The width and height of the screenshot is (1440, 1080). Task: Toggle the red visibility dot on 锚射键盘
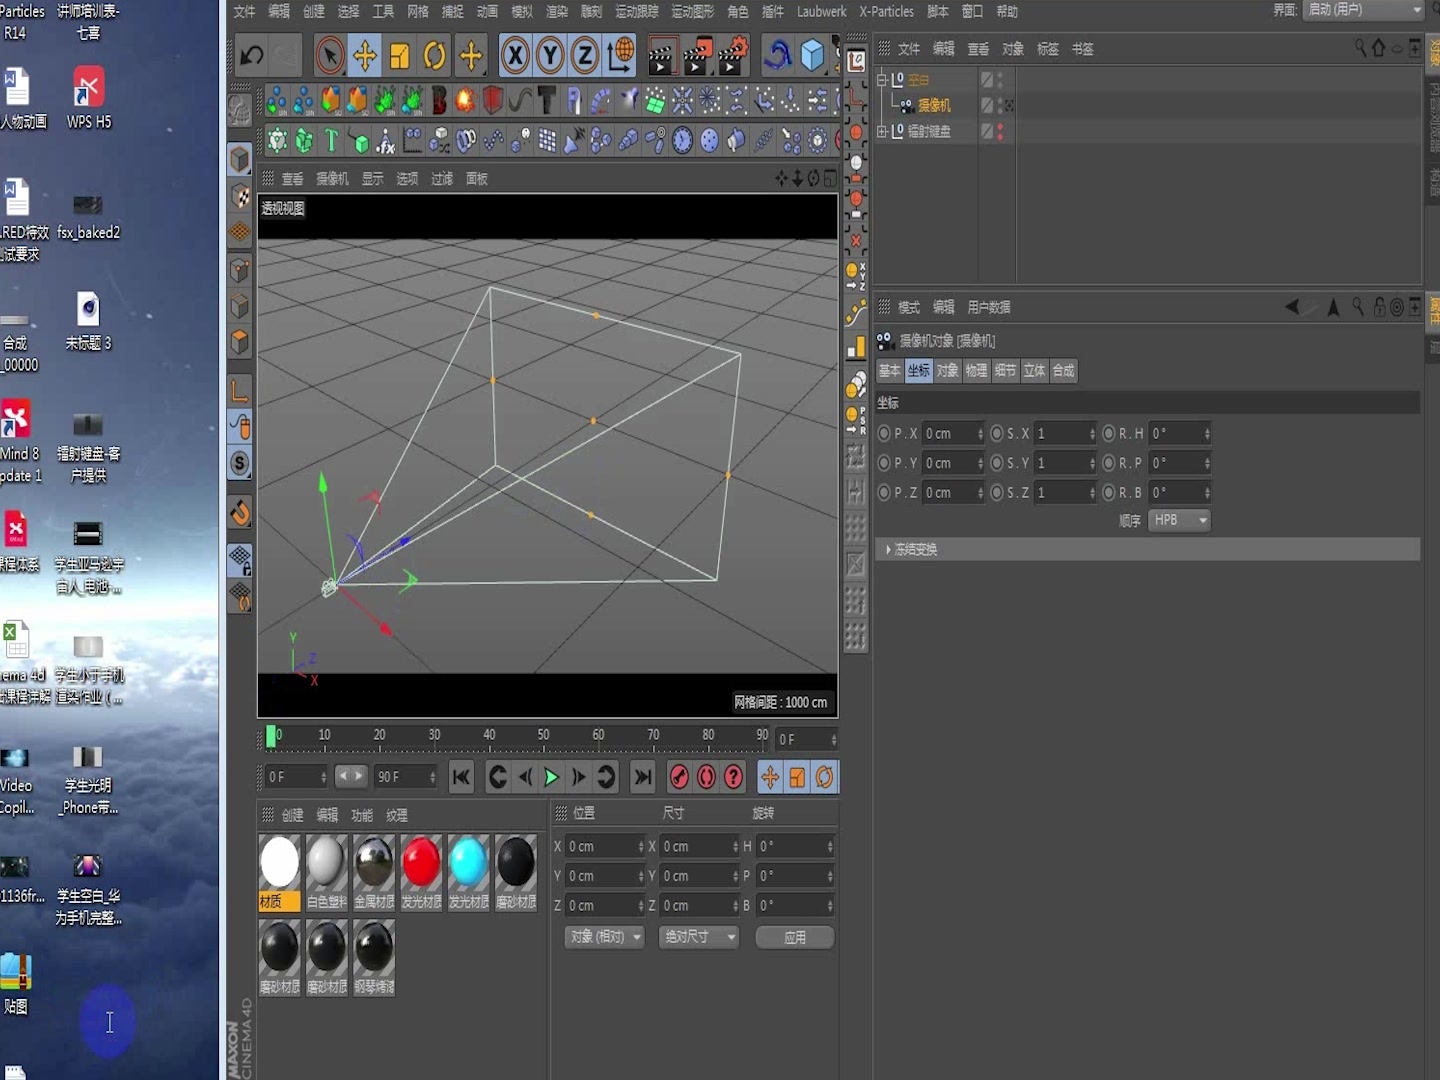point(999,127)
